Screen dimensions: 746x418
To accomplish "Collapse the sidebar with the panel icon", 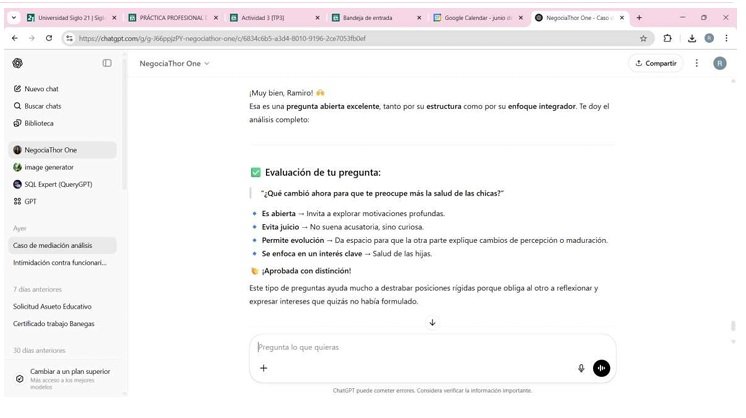I will (x=107, y=63).
